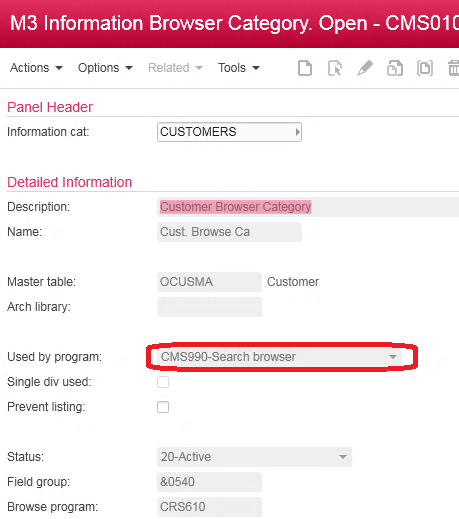Screen dimensions: 459x519
Task: Click the pencil Change icon
Action: pos(365,68)
